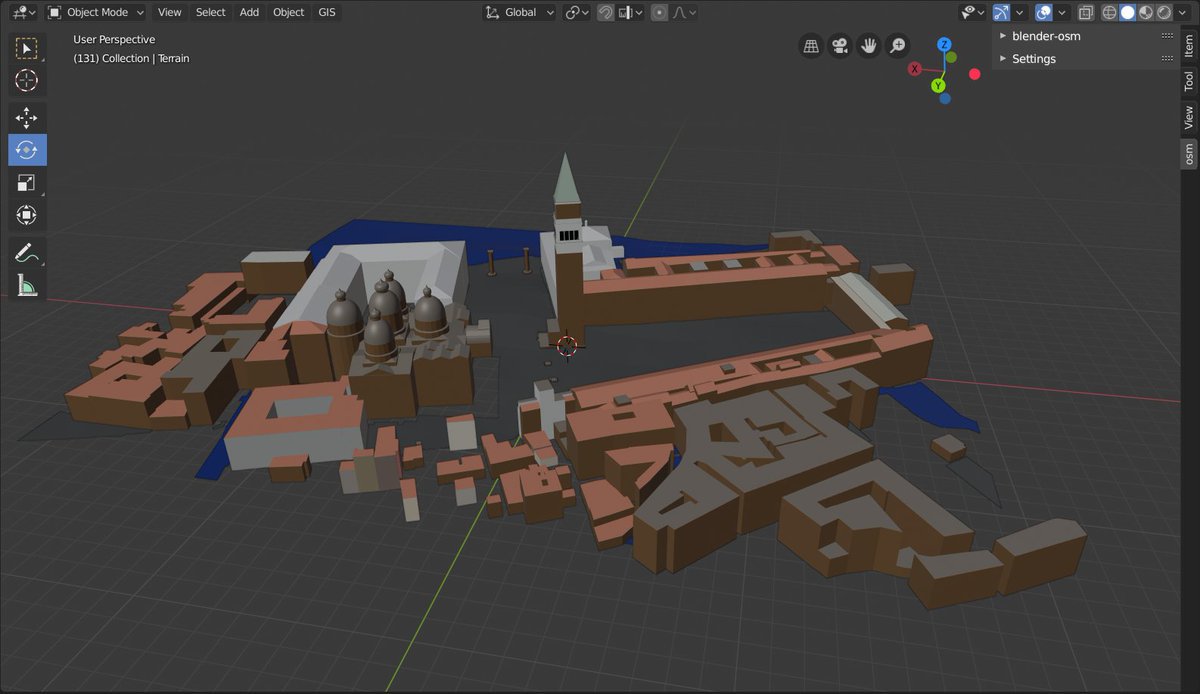1200x694 pixels.
Task: Open the GIS menu
Action: [x=327, y=13]
